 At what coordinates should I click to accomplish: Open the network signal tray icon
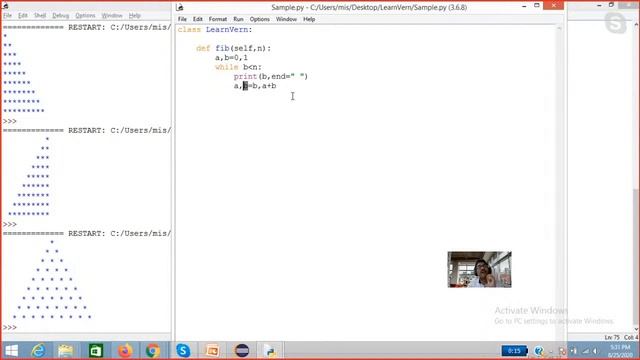[x=586, y=351]
